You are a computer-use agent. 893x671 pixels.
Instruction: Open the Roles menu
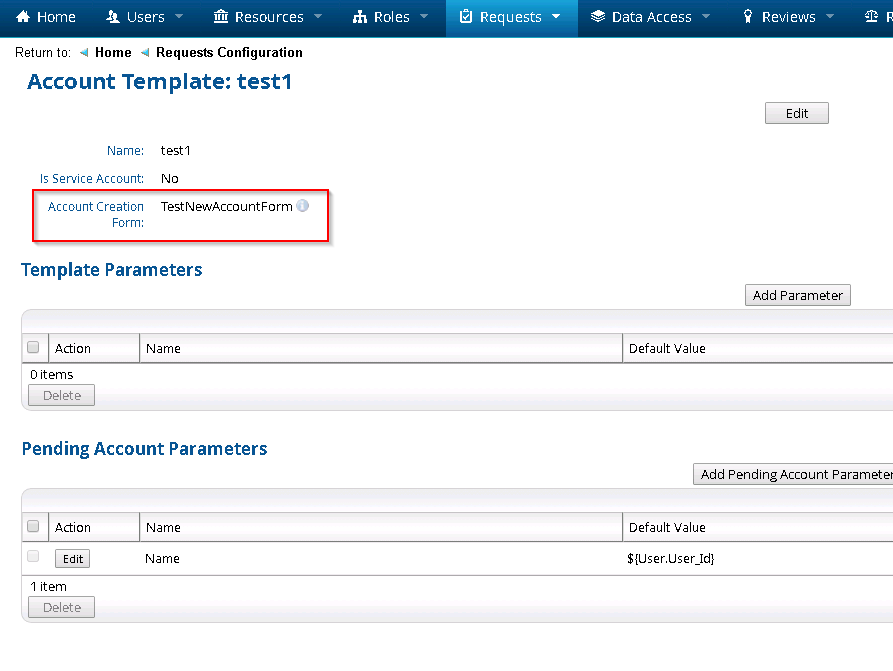point(391,17)
